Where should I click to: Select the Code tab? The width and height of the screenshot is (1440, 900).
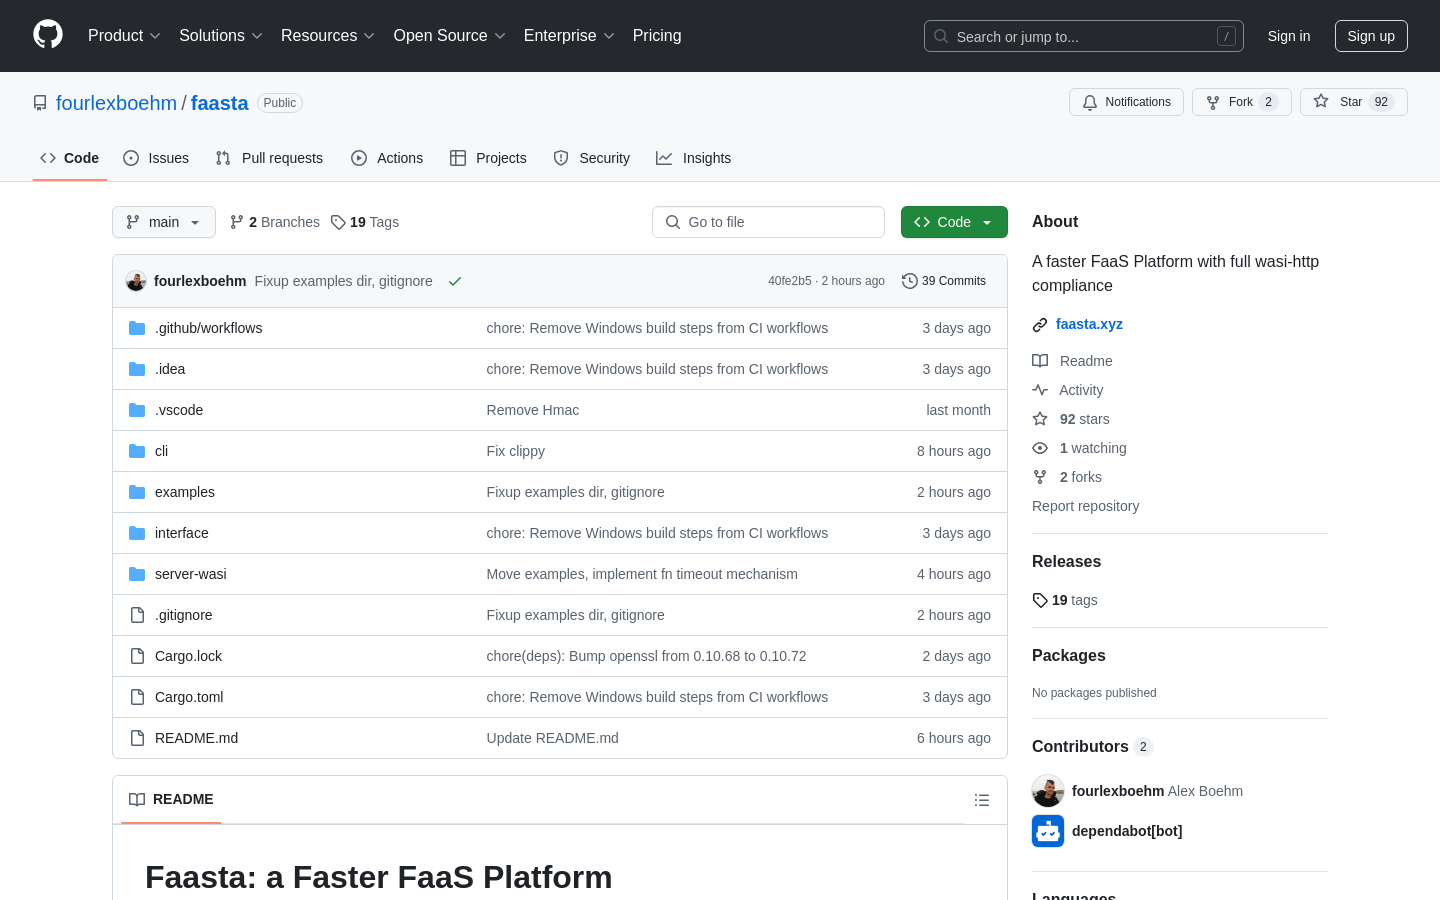[70, 158]
